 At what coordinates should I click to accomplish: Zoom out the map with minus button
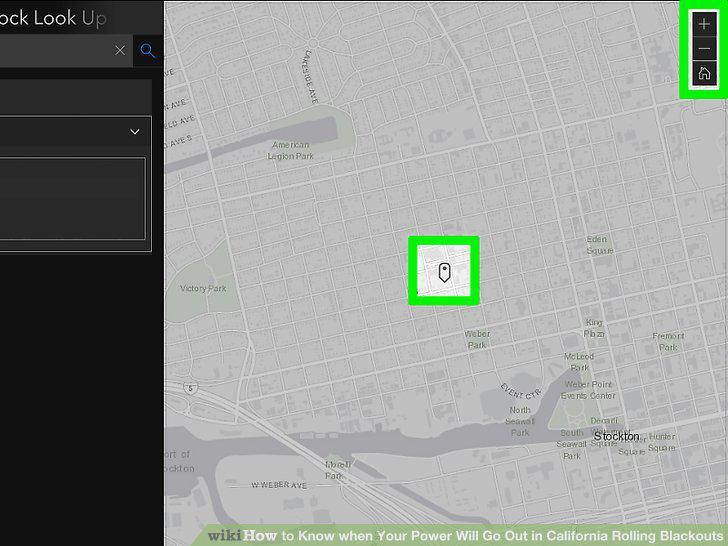704,48
